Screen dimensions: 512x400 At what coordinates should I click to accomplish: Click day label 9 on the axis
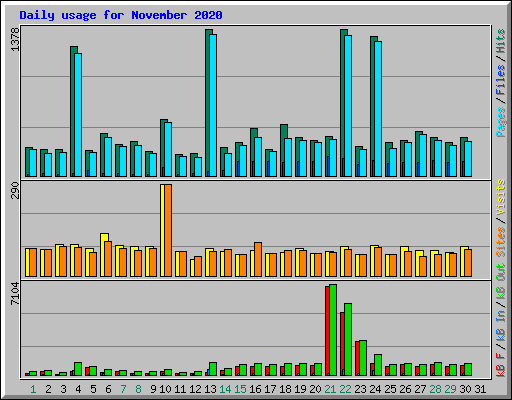click(153, 389)
